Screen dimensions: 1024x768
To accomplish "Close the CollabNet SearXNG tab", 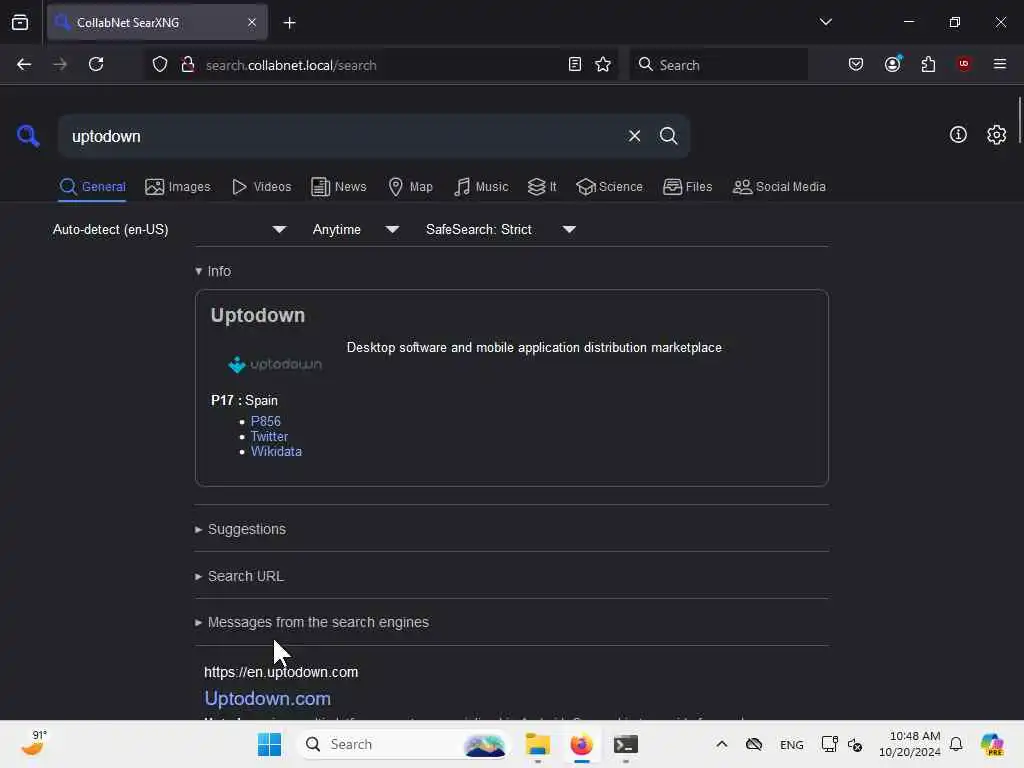I will [x=252, y=22].
